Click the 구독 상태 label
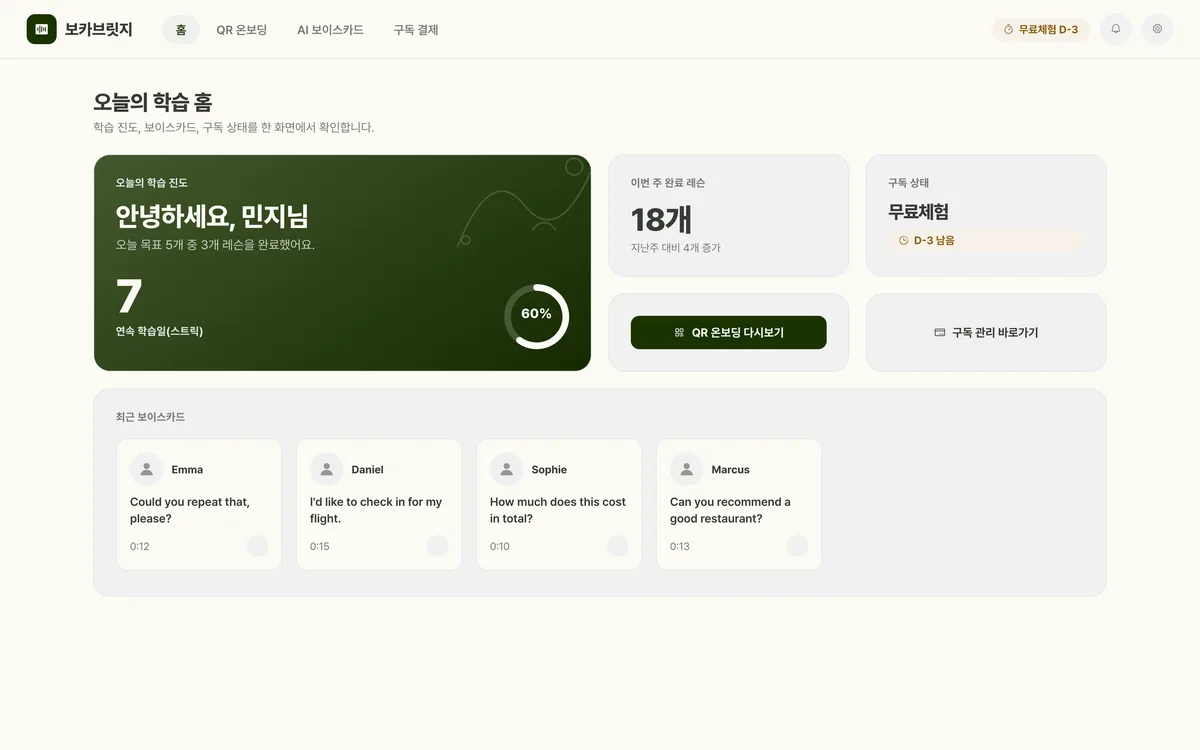 (908, 183)
